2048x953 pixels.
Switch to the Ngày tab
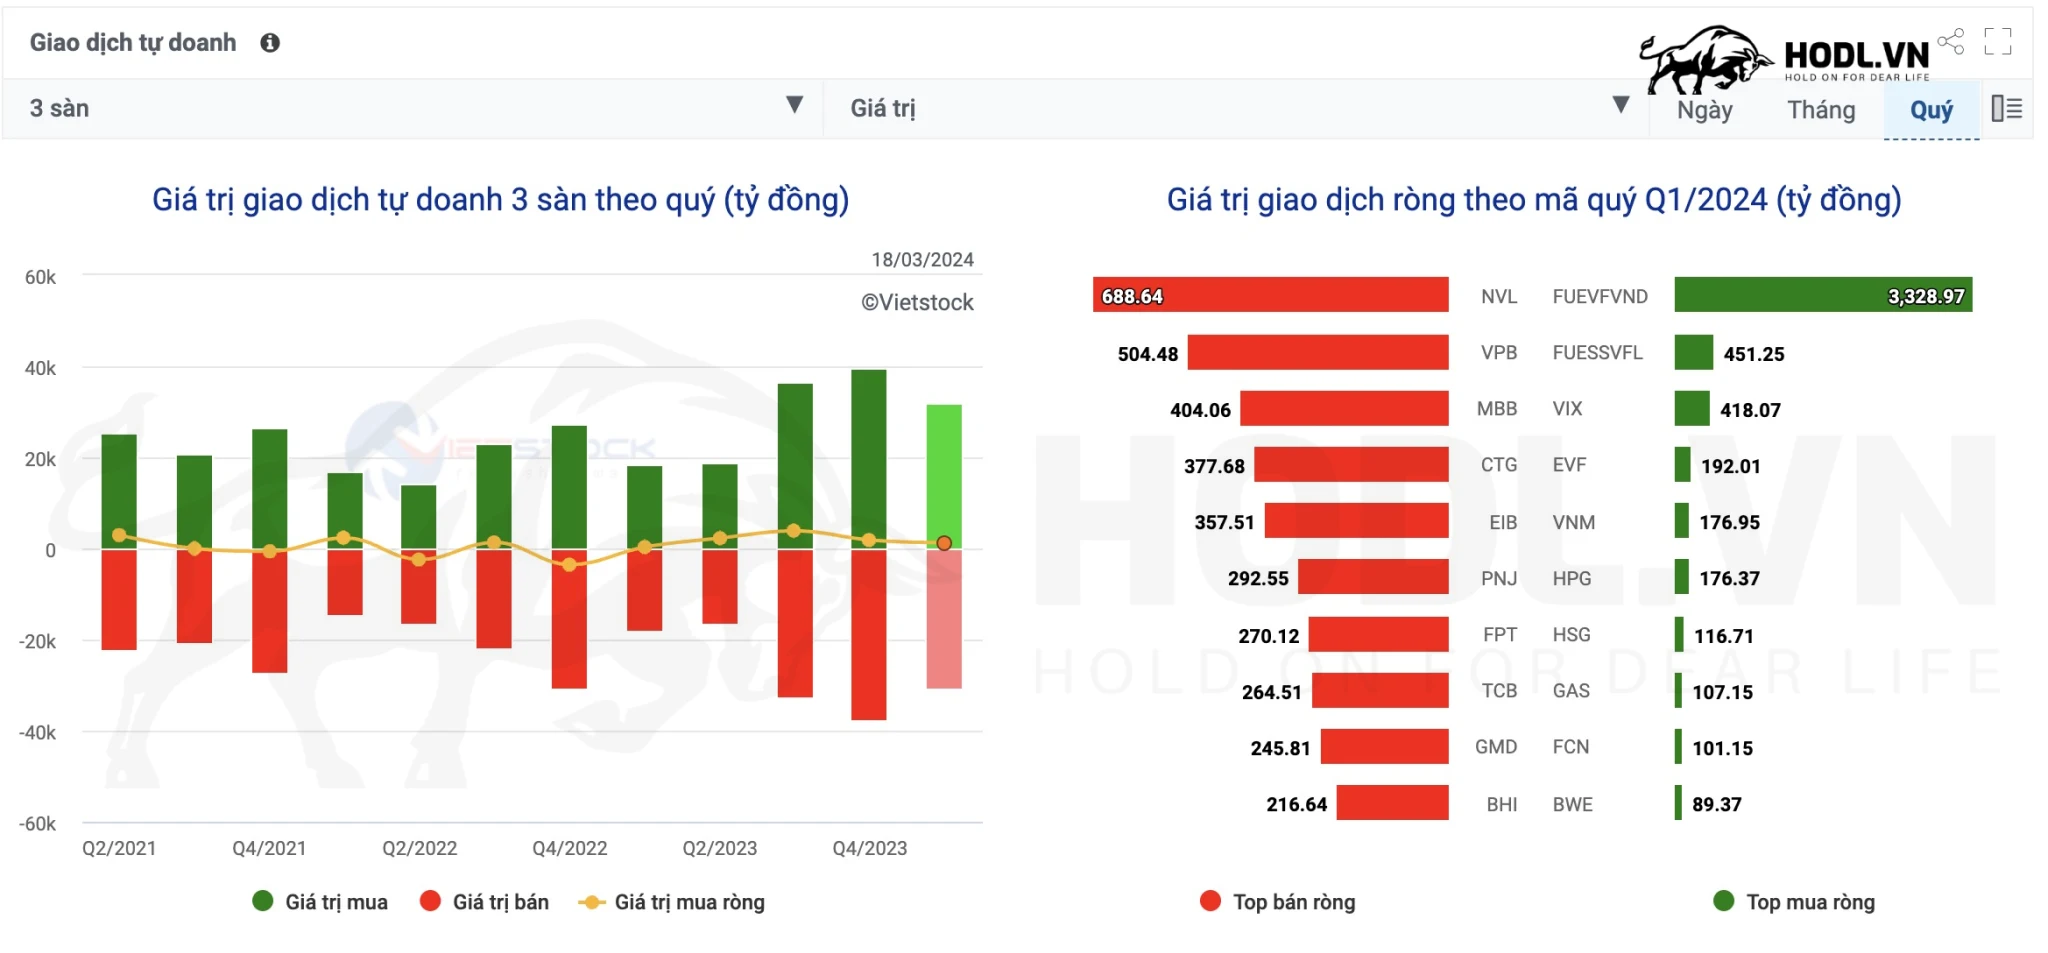point(1705,110)
